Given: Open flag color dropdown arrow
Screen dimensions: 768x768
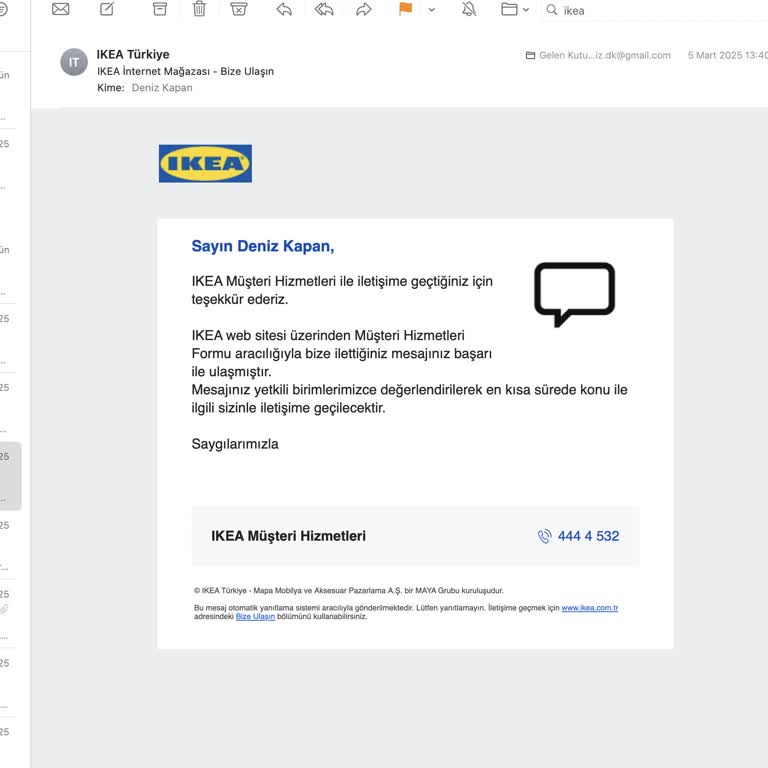Looking at the screenshot, I should click(432, 10).
